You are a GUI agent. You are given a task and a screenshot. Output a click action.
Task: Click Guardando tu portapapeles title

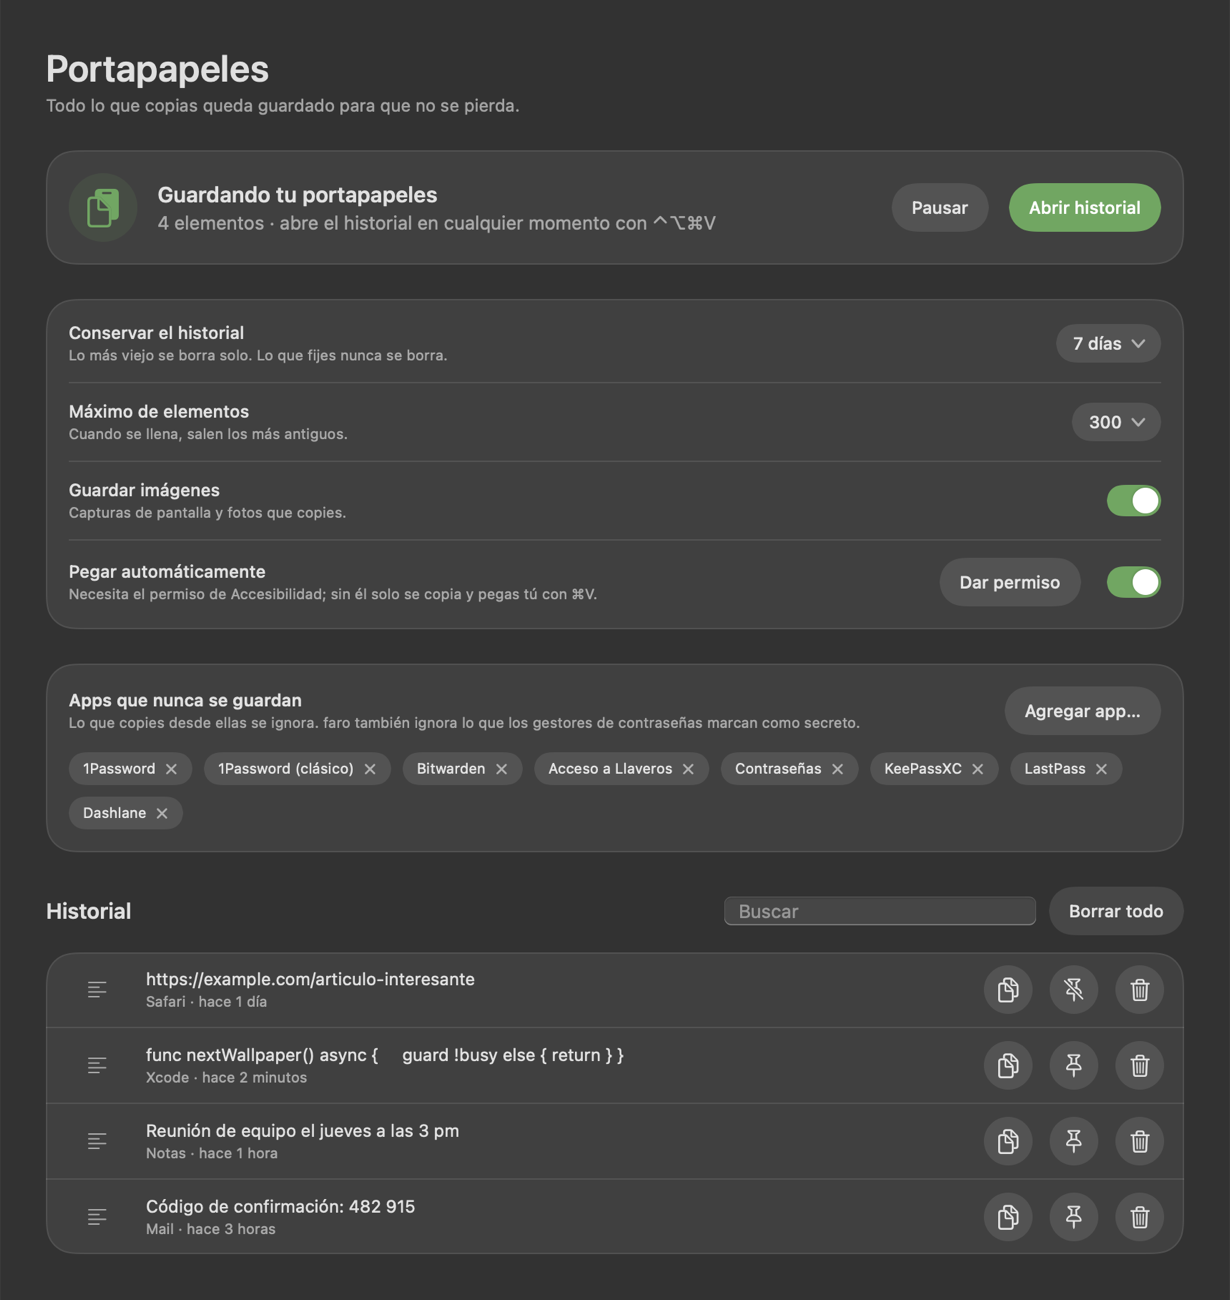click(297, 195)
